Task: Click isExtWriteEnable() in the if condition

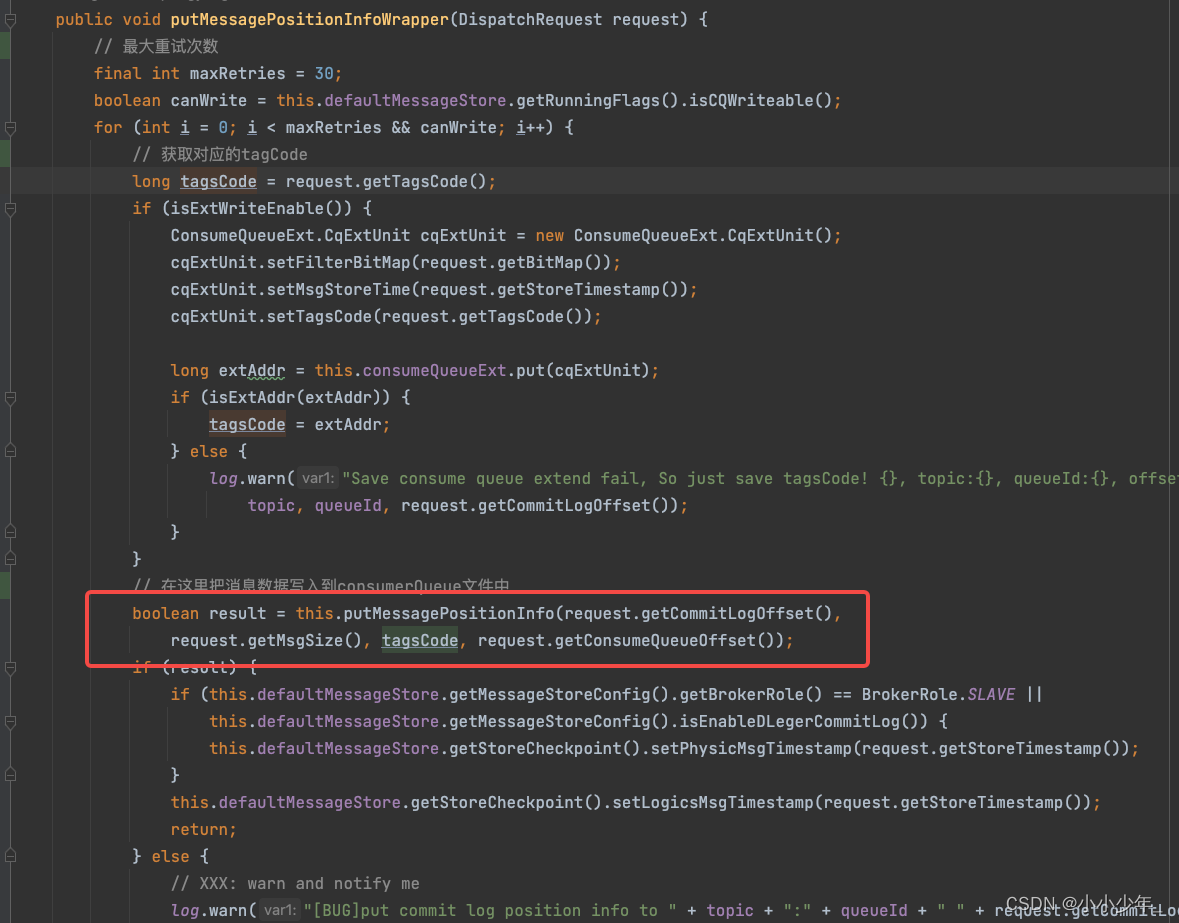Action: [262, 208]
